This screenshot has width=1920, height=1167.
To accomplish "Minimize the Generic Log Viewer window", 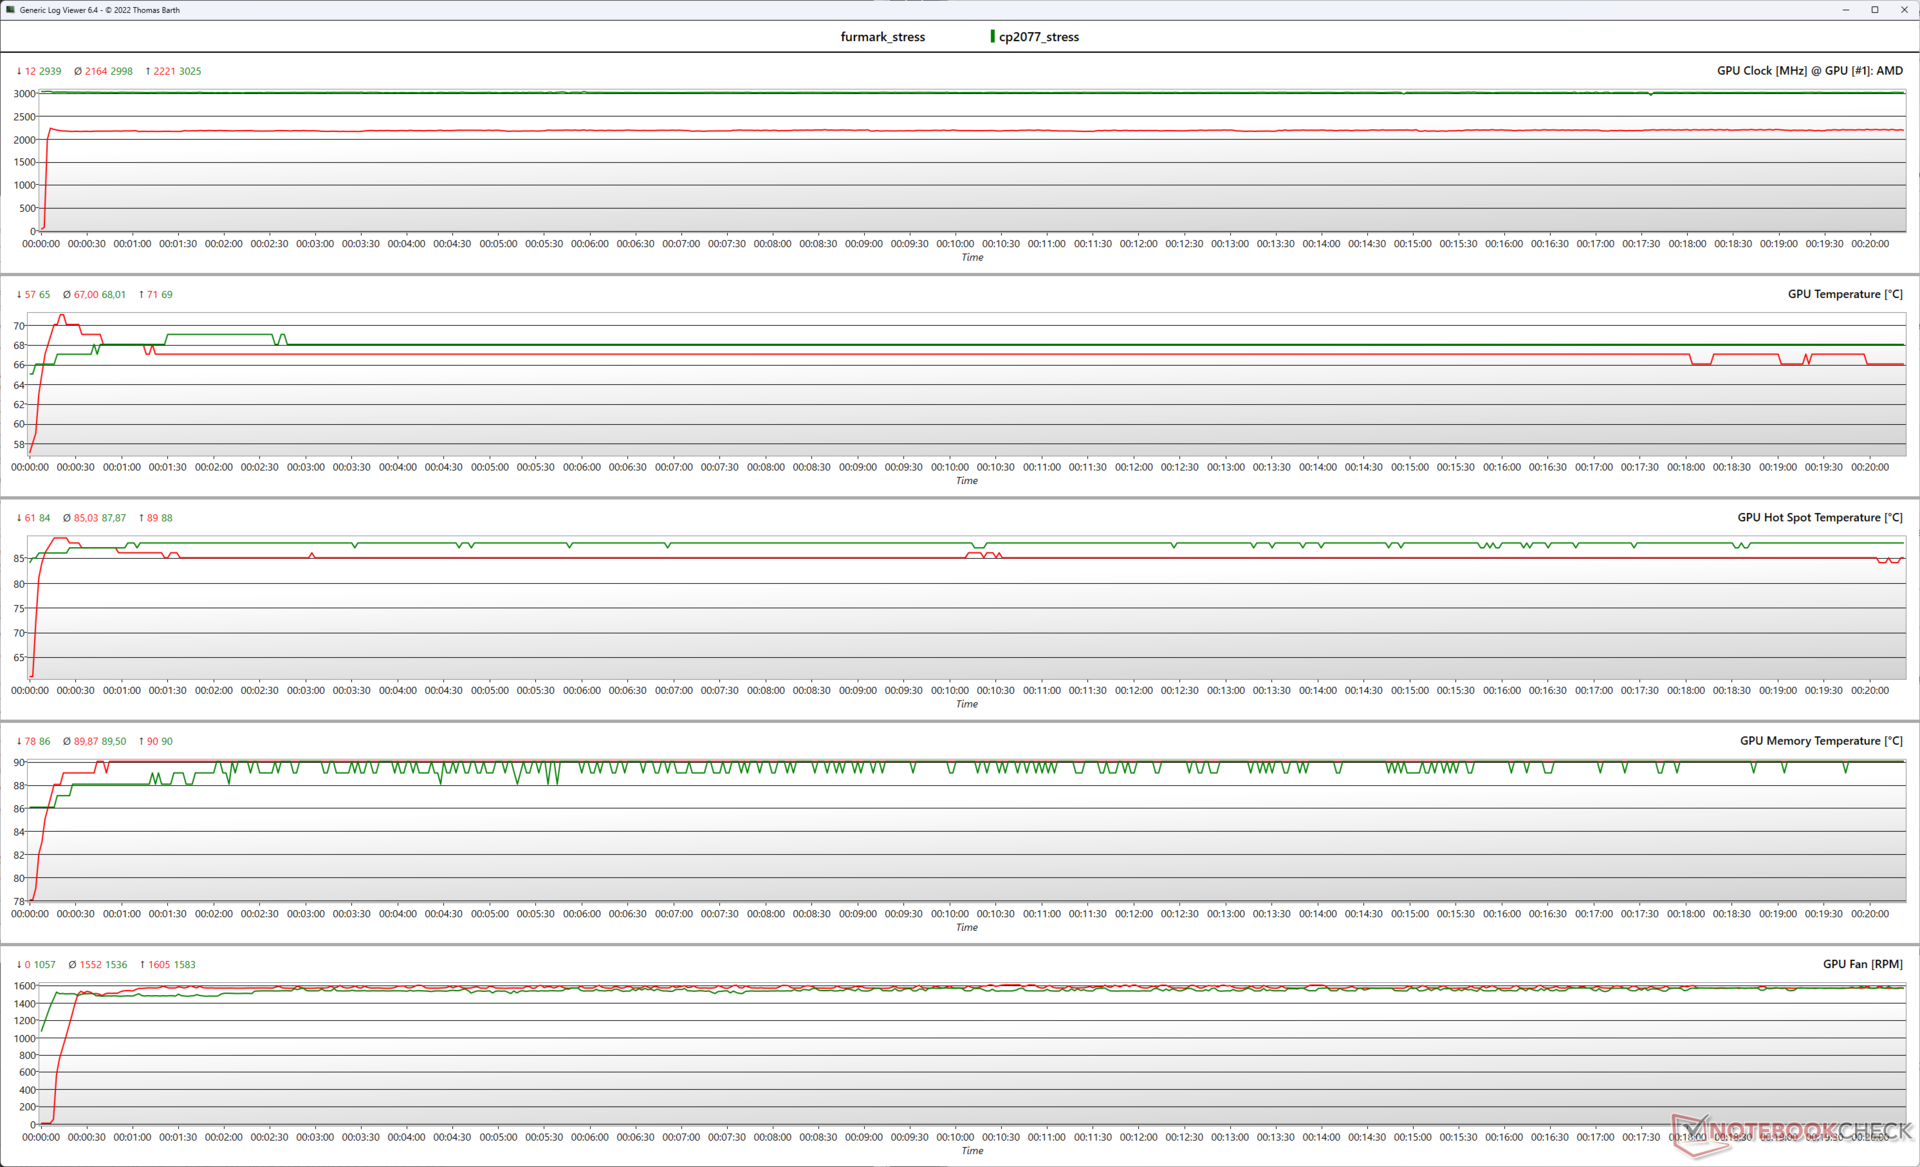I will tap(1845, 10).
